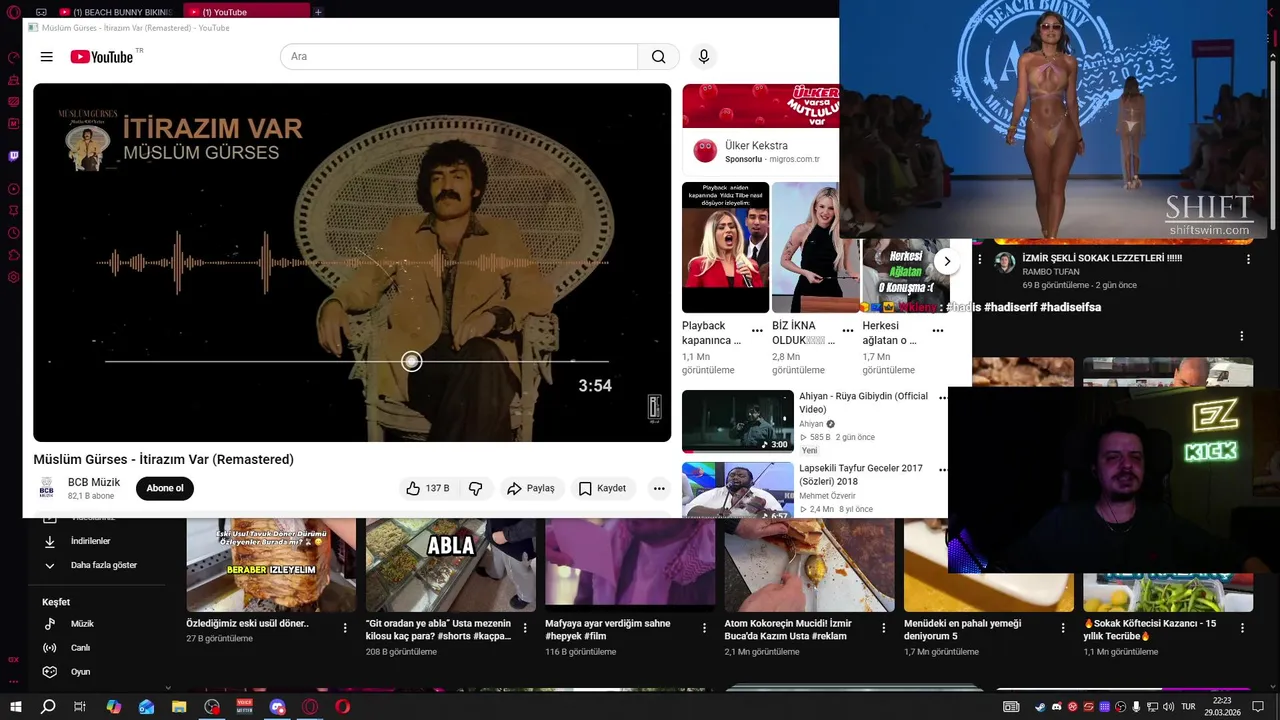Start voice search with microphone icon
This screenshot has width=1280, height=720.
pyautogui.click(x=704, y=57)
